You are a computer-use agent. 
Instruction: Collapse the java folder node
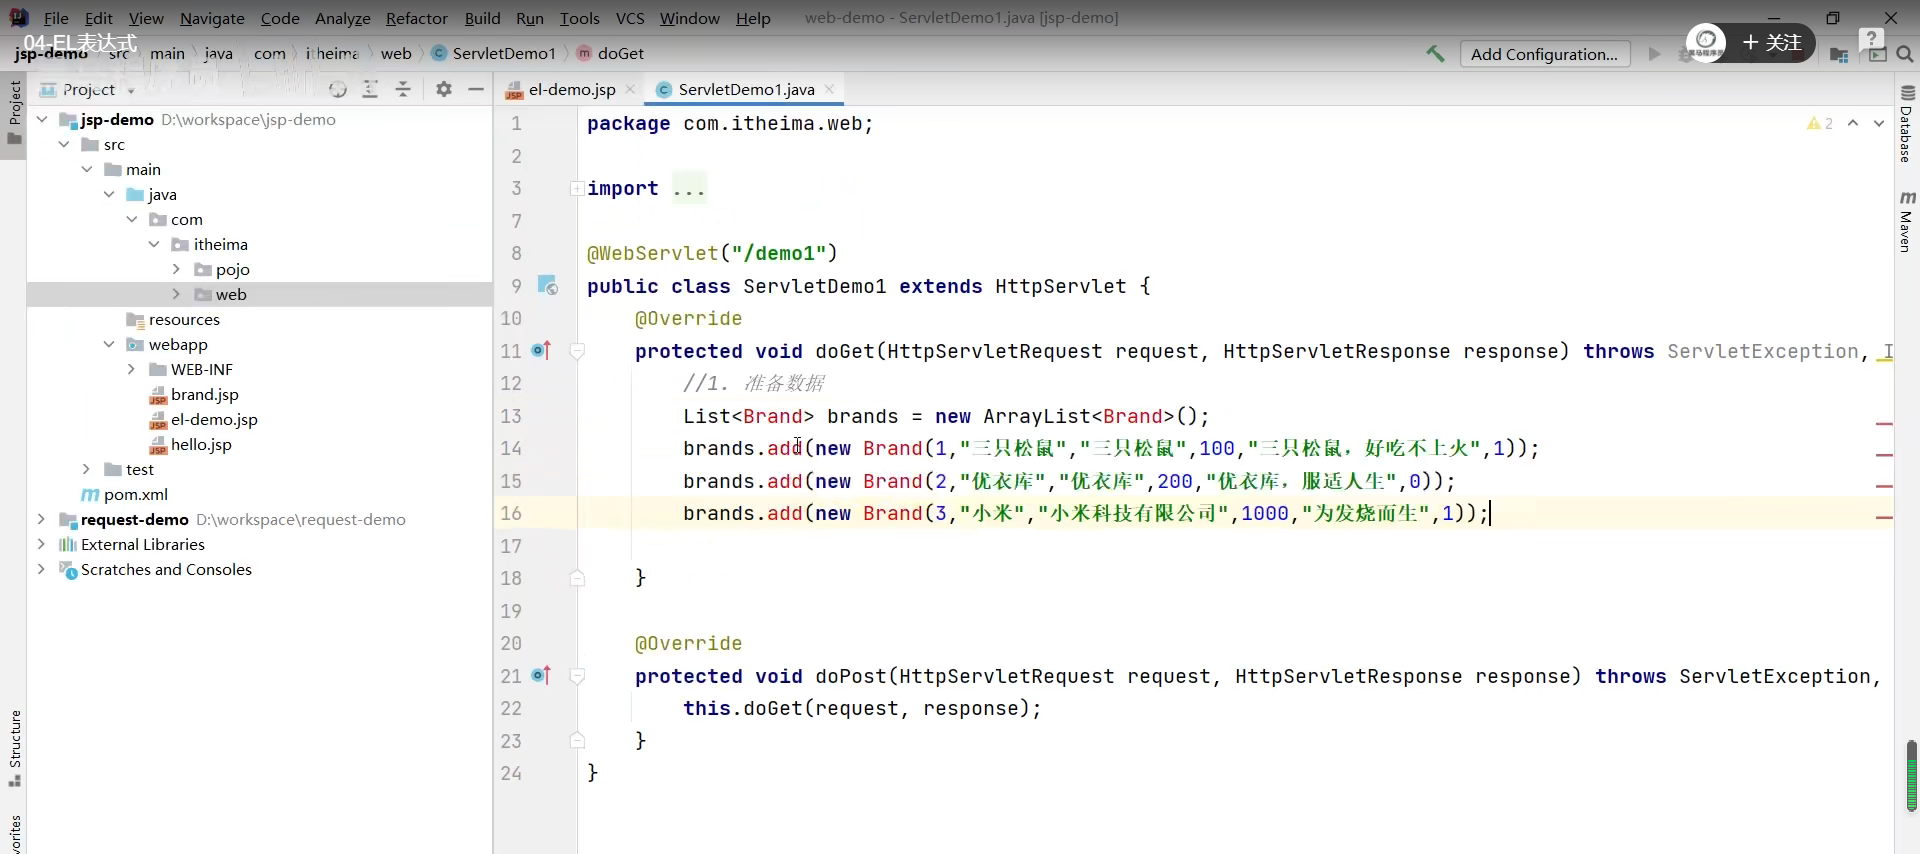coord(109,194)
